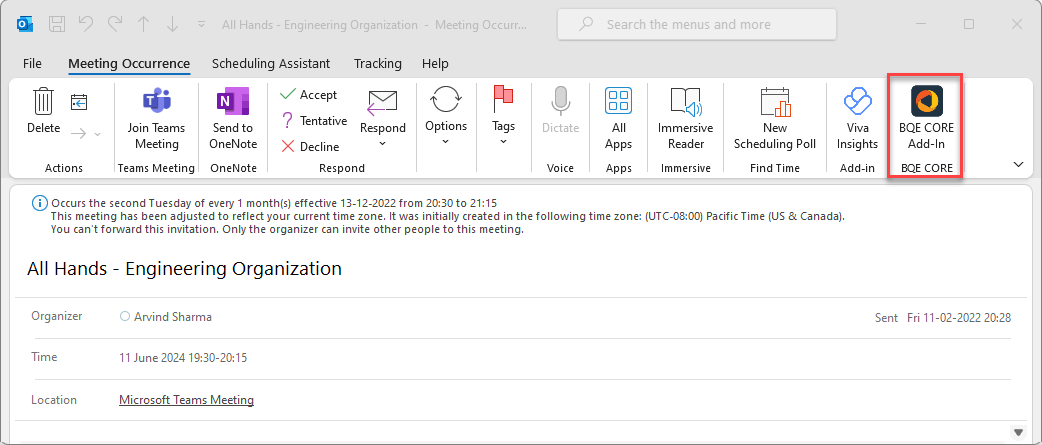Create a New Scheduling Poll
1042x445 pixels.
(x=775, y=120)
